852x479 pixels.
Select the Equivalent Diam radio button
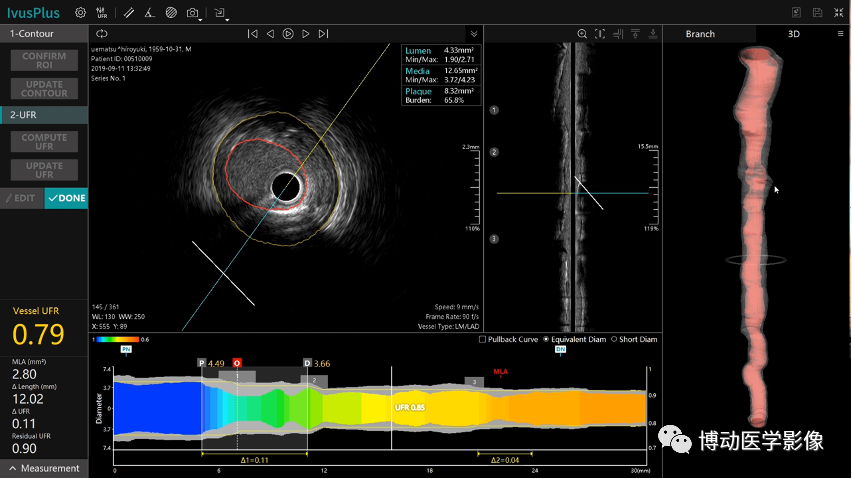pyautogui.click(x=545, y=339)
